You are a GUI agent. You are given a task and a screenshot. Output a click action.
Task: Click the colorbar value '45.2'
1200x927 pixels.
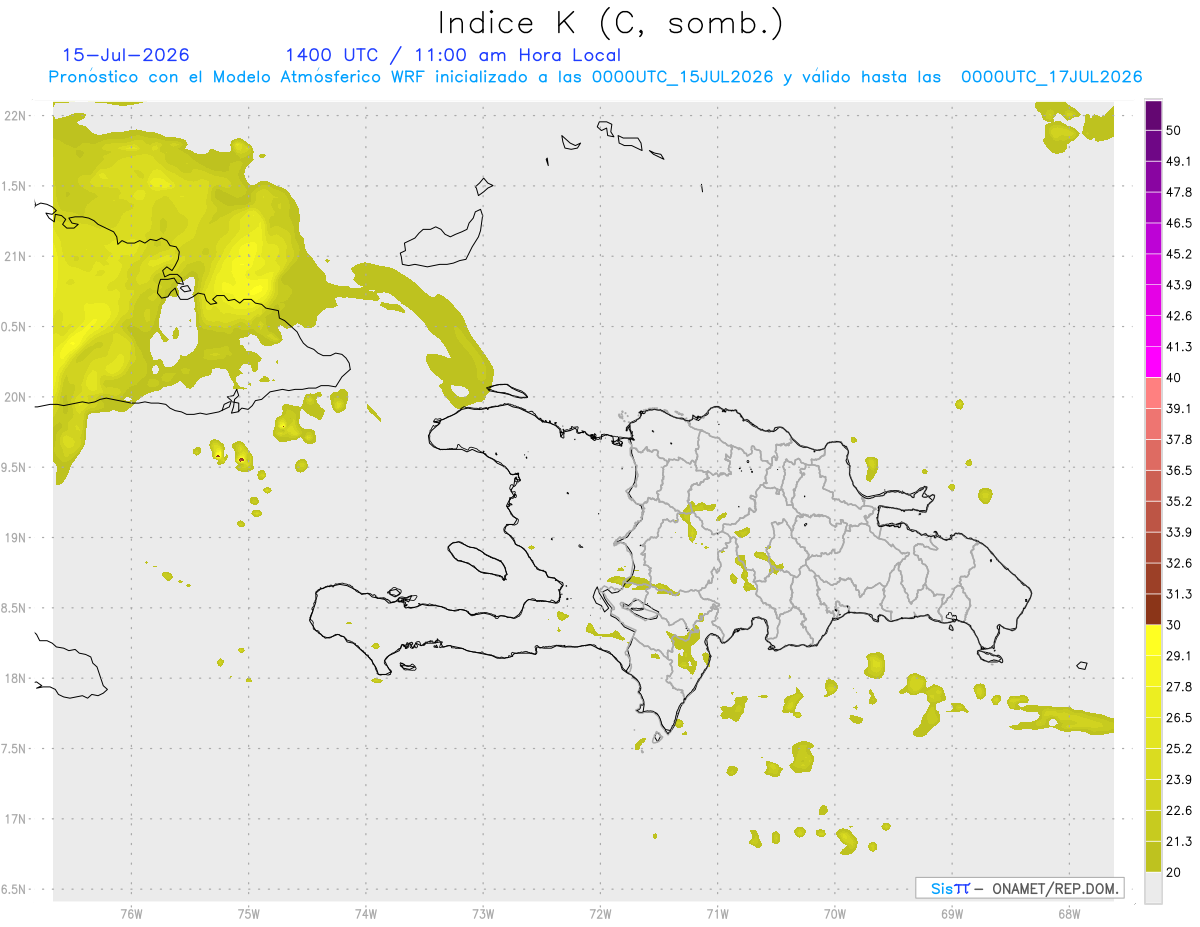click(x=1179, y=254)
